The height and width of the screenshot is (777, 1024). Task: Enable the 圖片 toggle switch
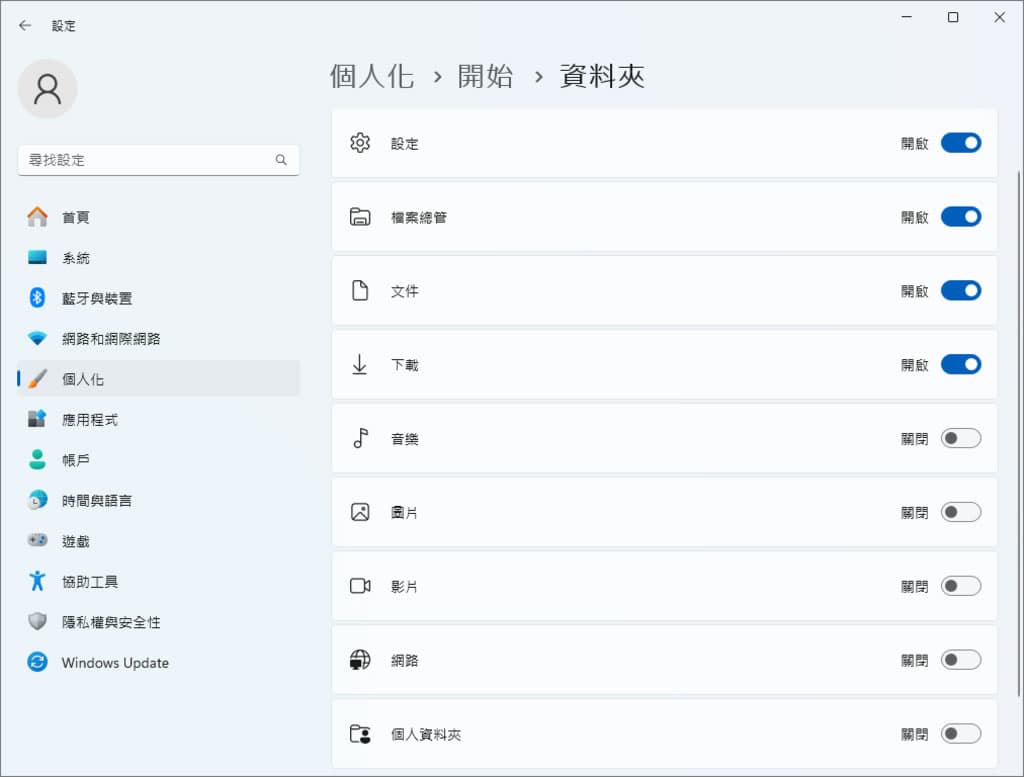(961, 512)
